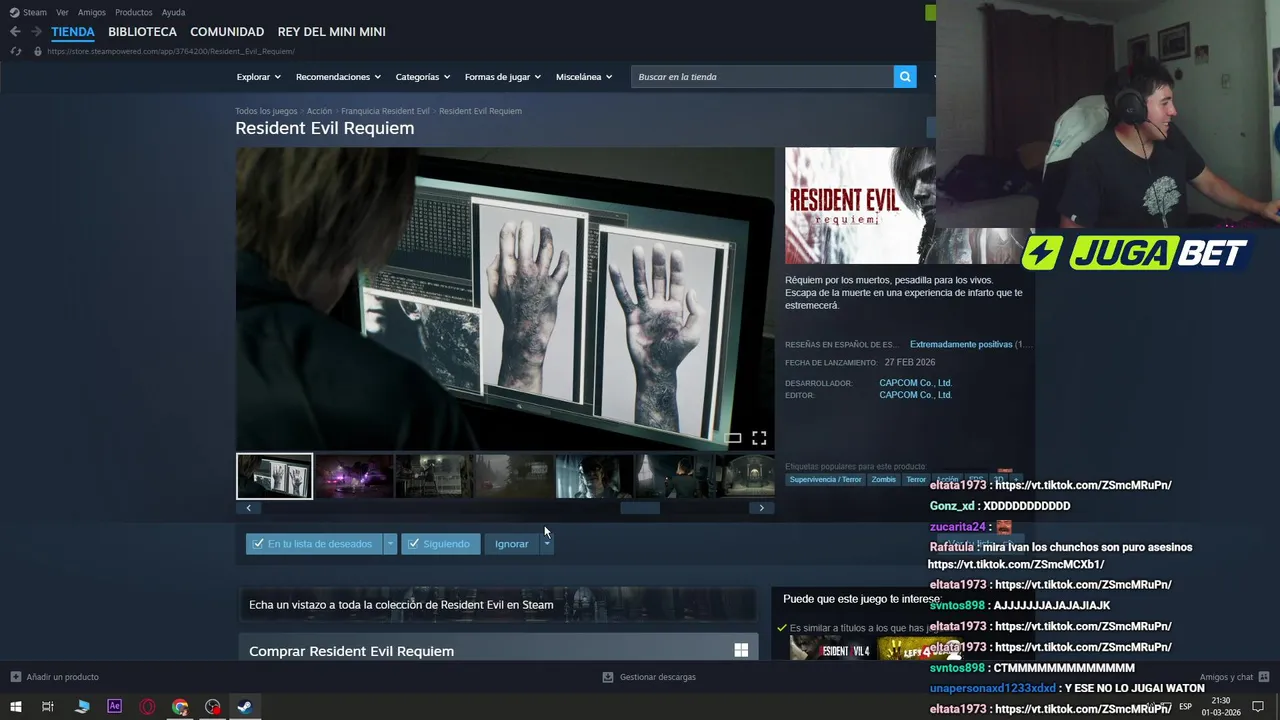
Task: Select the purple-lit second screenshot thumbnail
Action: coord(355,476)
